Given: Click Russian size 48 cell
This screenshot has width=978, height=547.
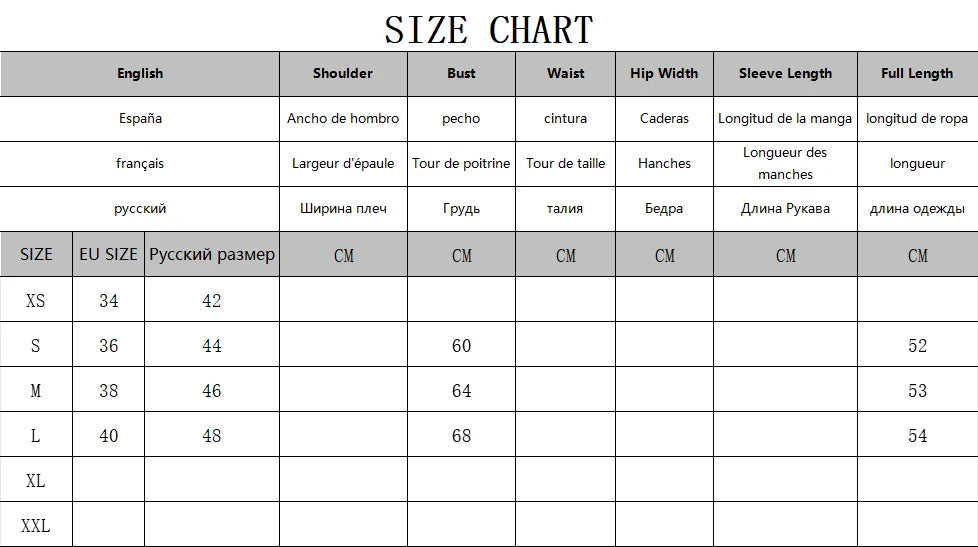Looking at the screenshot, I should [212, 436].
